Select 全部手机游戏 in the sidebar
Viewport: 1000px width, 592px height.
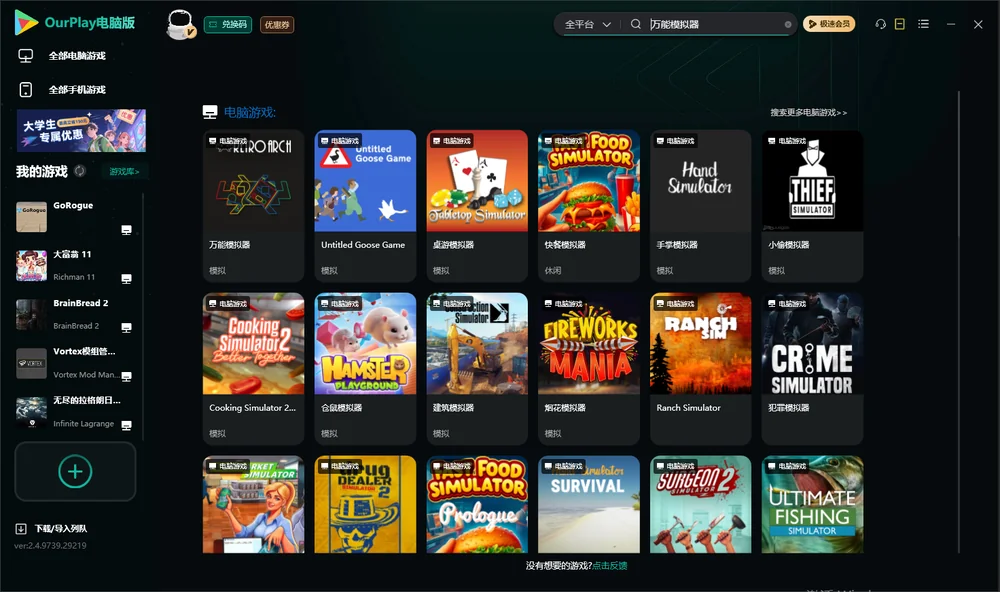click(77, 90)
